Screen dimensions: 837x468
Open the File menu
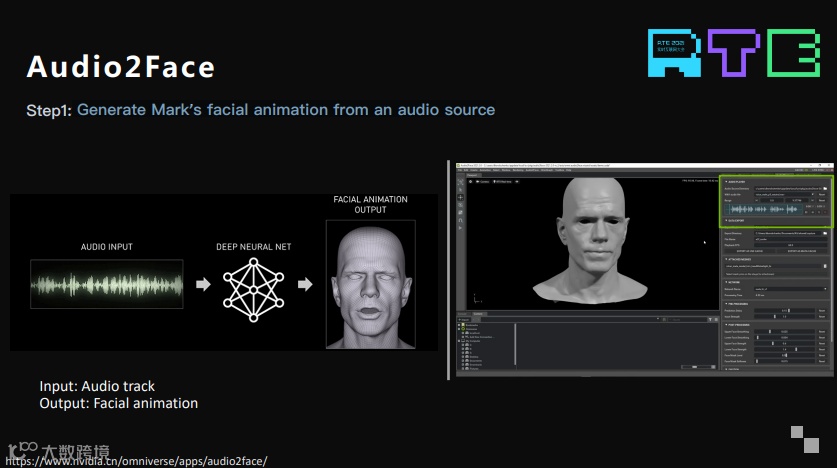coord(460,170)
